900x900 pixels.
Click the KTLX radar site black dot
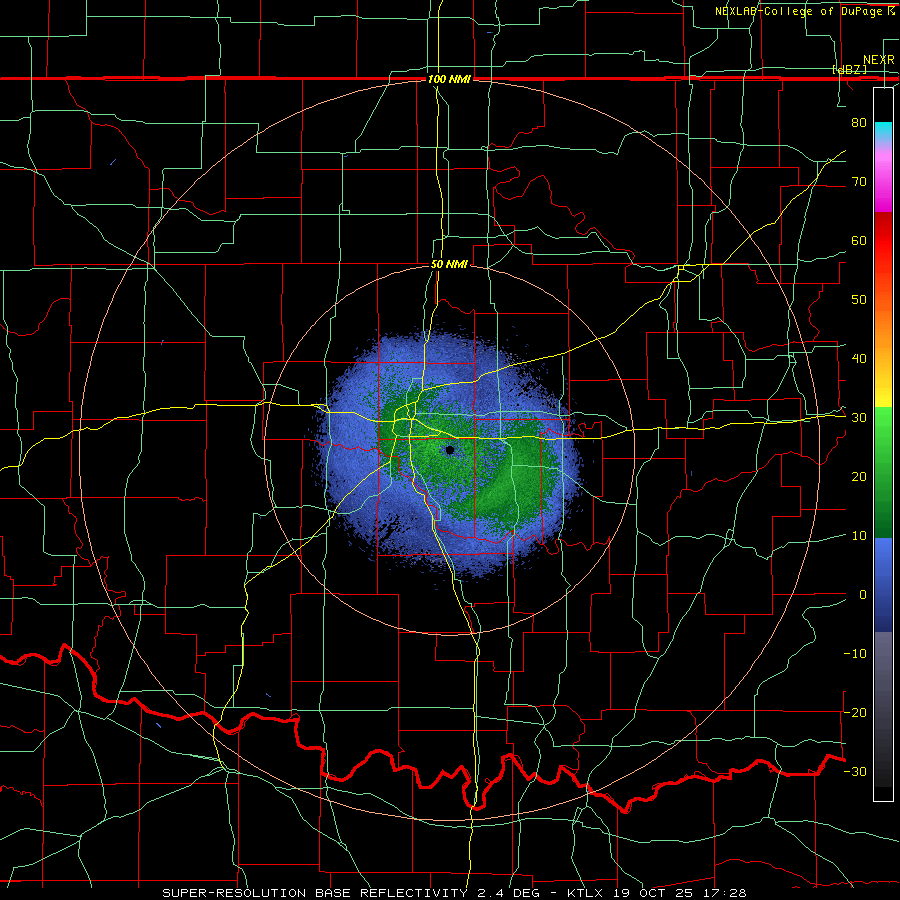[450, 450]
